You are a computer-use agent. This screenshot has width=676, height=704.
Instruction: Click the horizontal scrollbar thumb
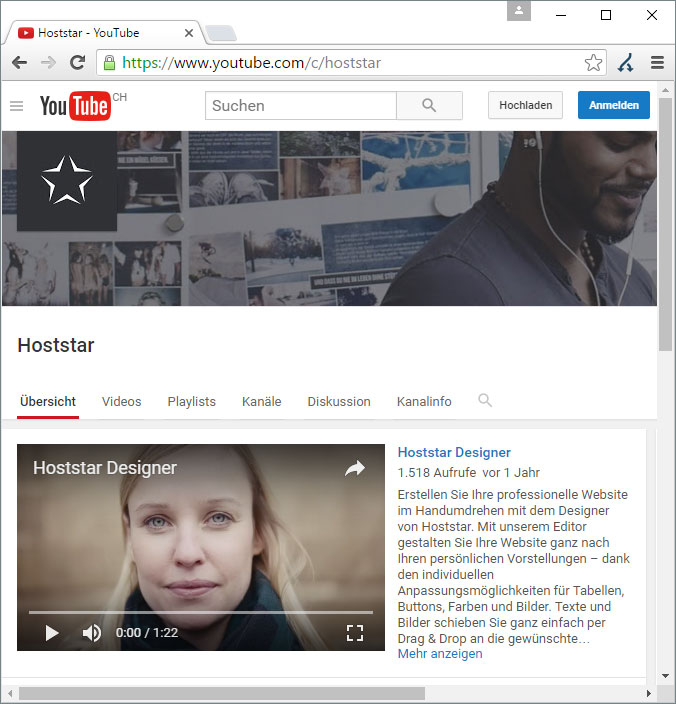[222, 693]
